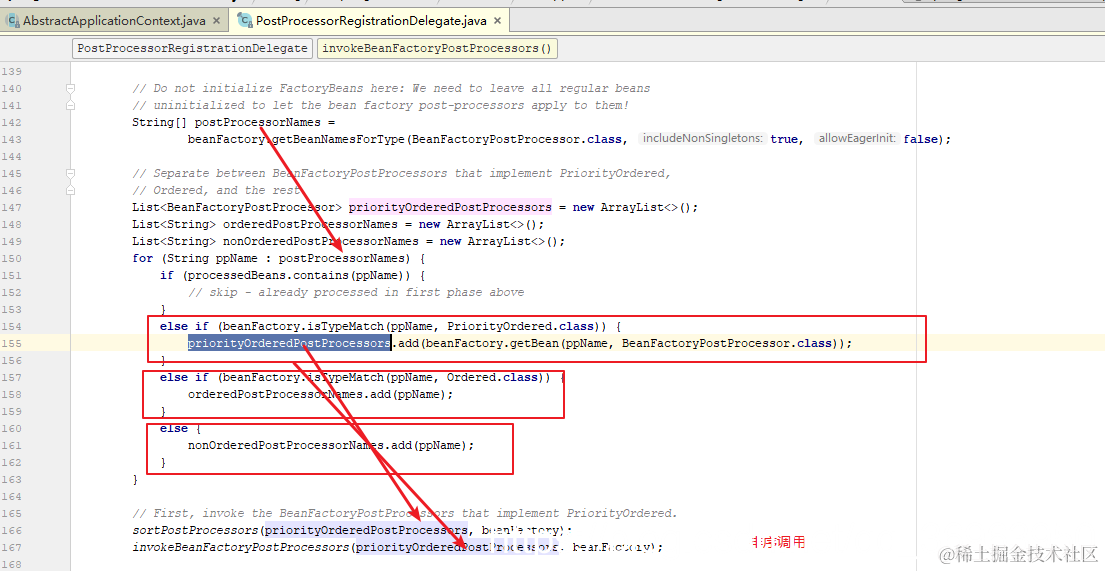
Task: Switch to the AbstractApplicationContext.java tab
Action: pyautogui.click(x=113, y=21)
